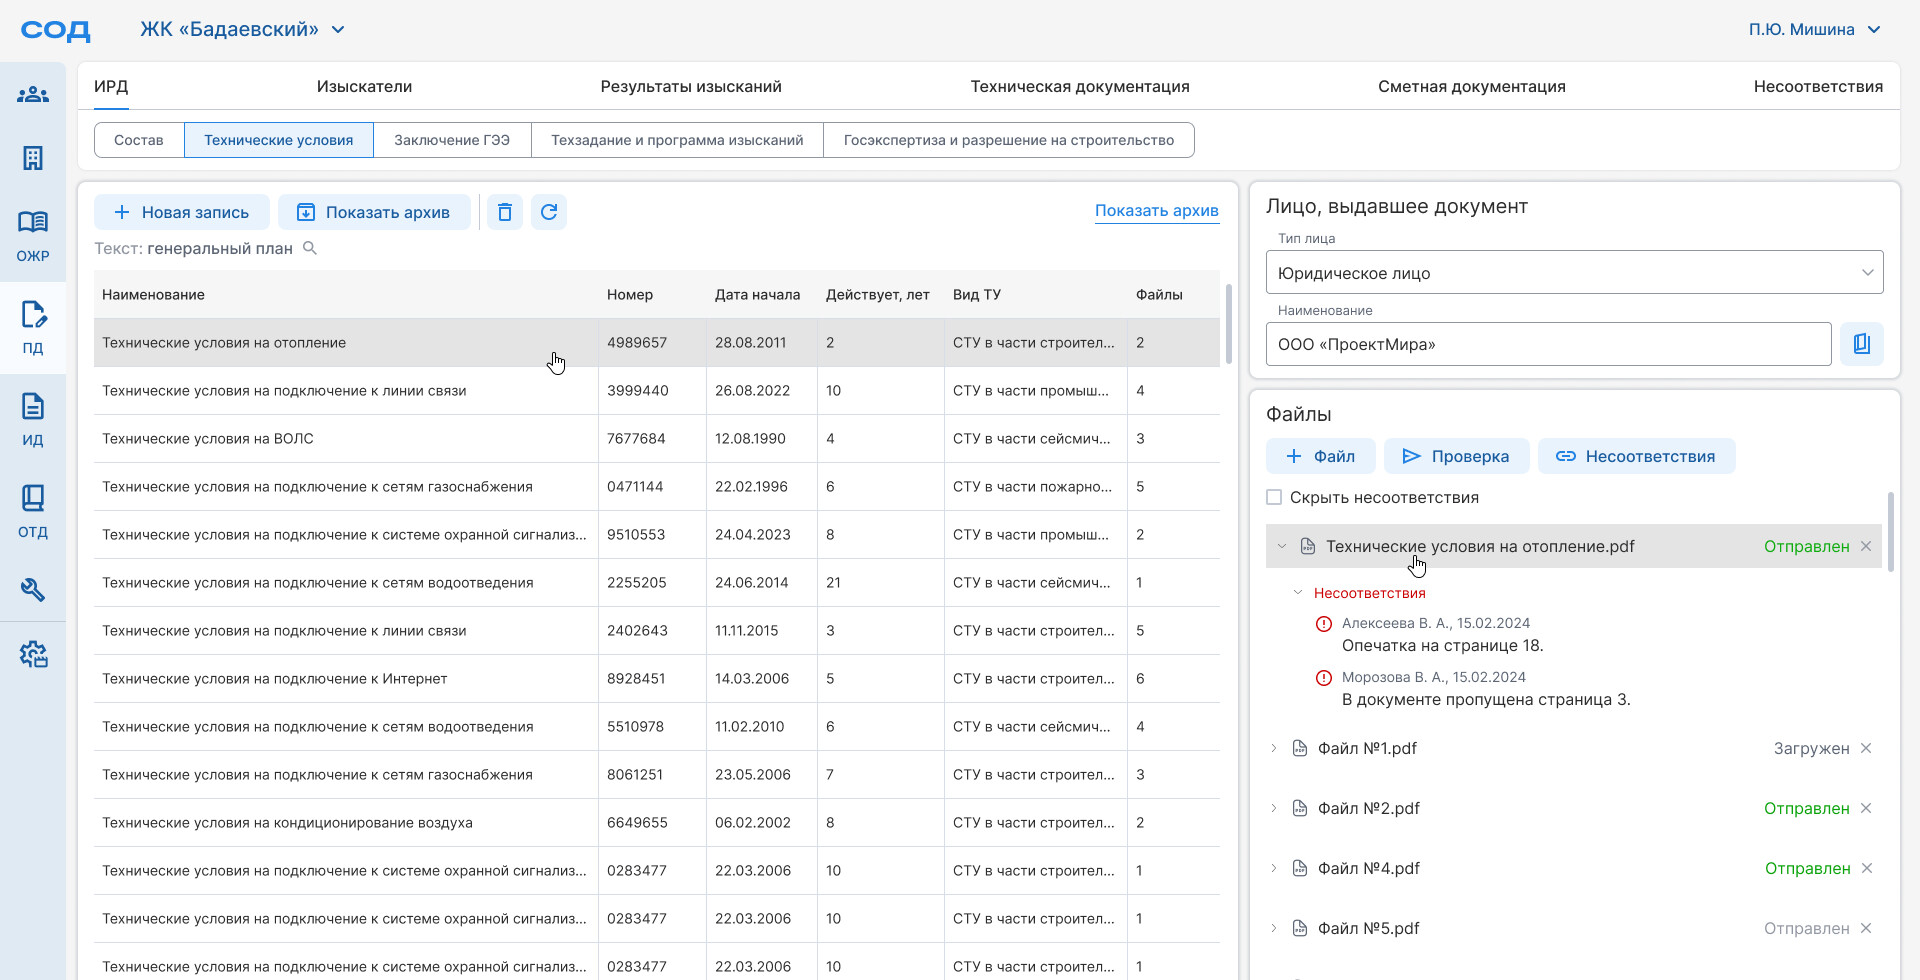This screenshot has width=1920, height=980.
Task: Open the Тип лица dropdown
Action: pos(1575,272)
